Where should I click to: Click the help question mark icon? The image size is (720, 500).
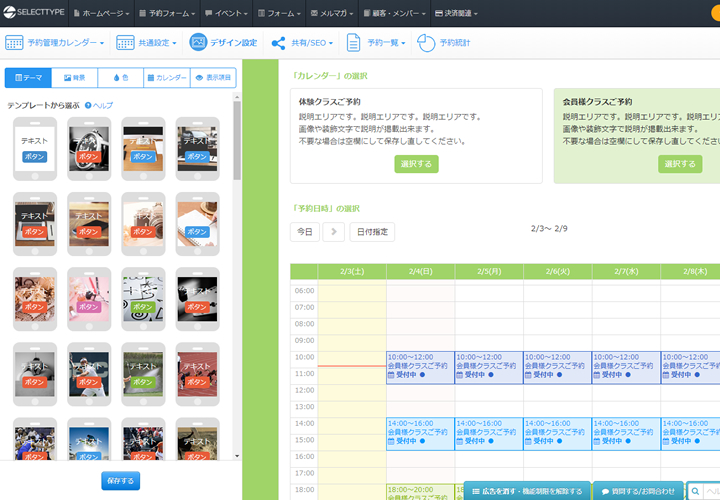(x=88, y=105)
